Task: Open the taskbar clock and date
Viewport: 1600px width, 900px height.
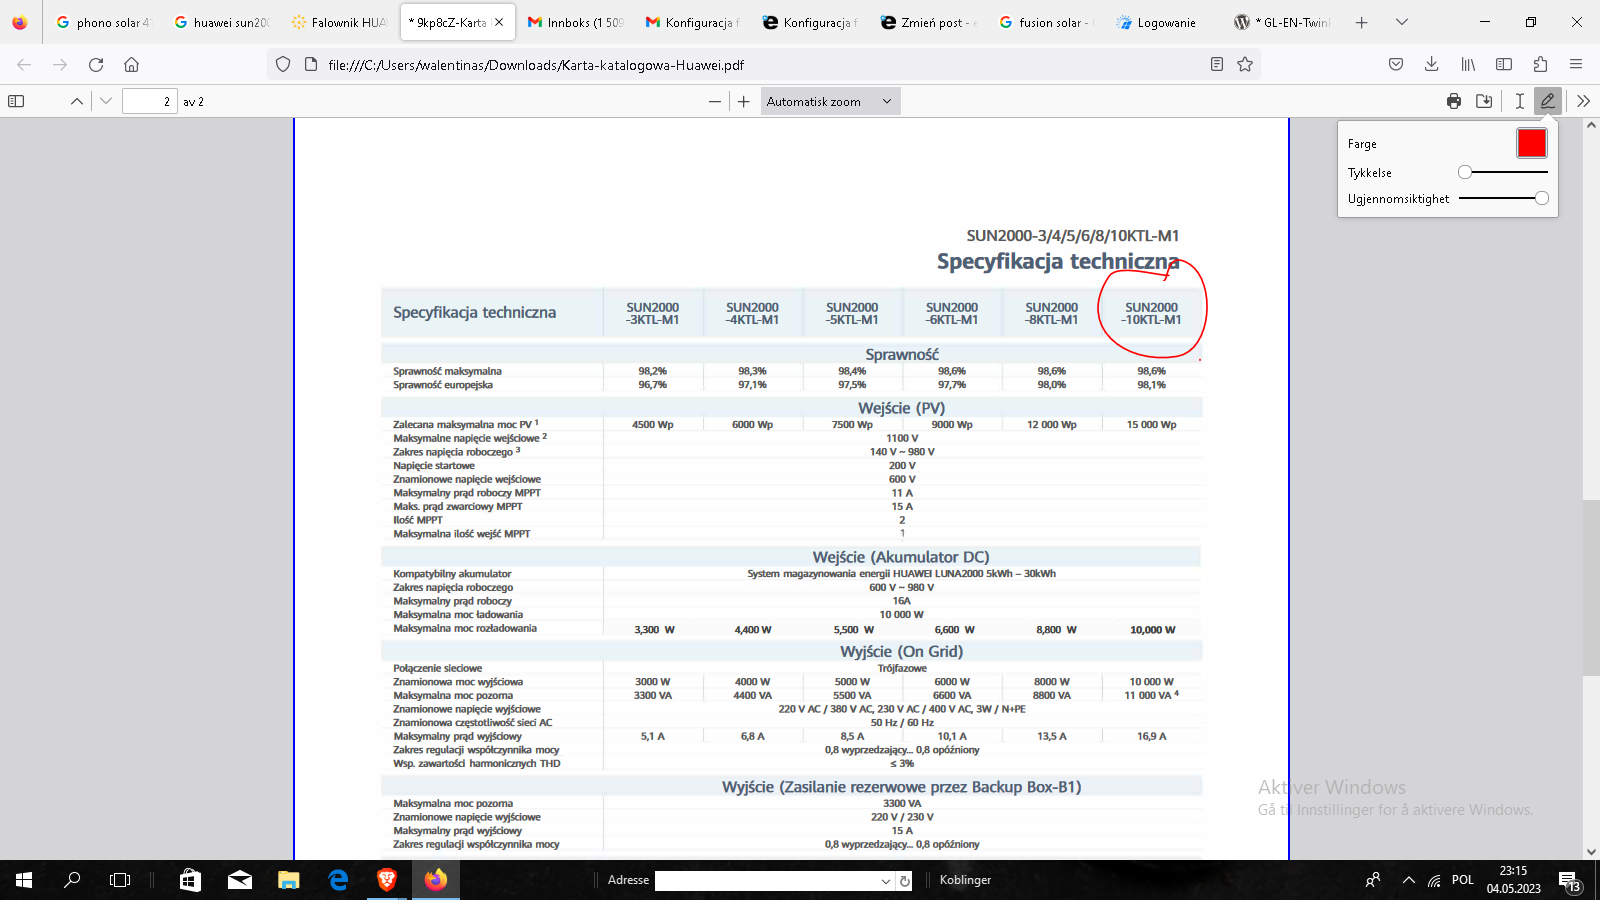Action: tap(1513, 880)
